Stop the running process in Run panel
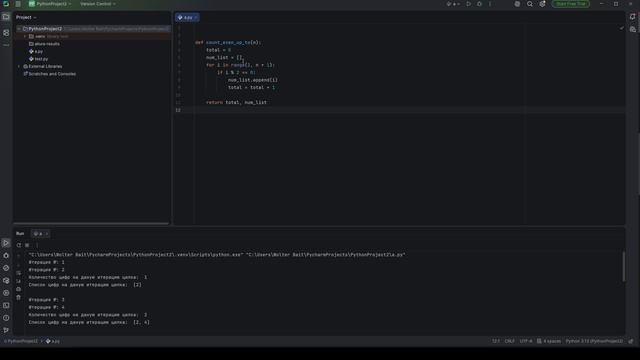This screenshot has width=640, height=360. tap(27, 245)
